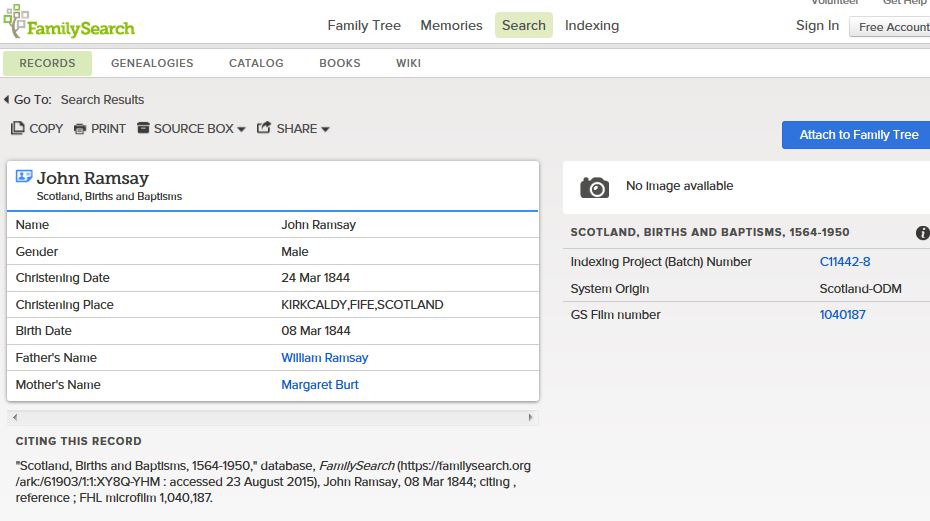This screenshot has width=930, height=521.
Task: Click the FamilySearch tree logo
Action: point(16,20)
